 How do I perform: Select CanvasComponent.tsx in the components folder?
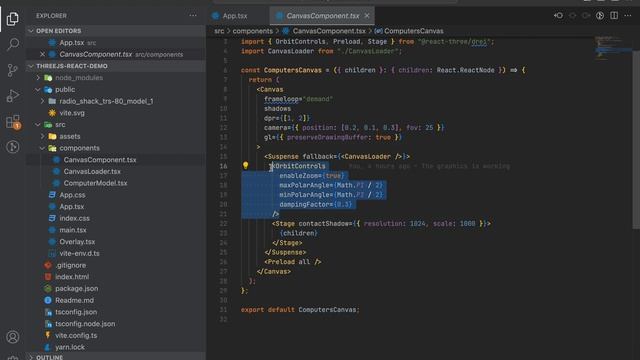click(x=100, y=160)
